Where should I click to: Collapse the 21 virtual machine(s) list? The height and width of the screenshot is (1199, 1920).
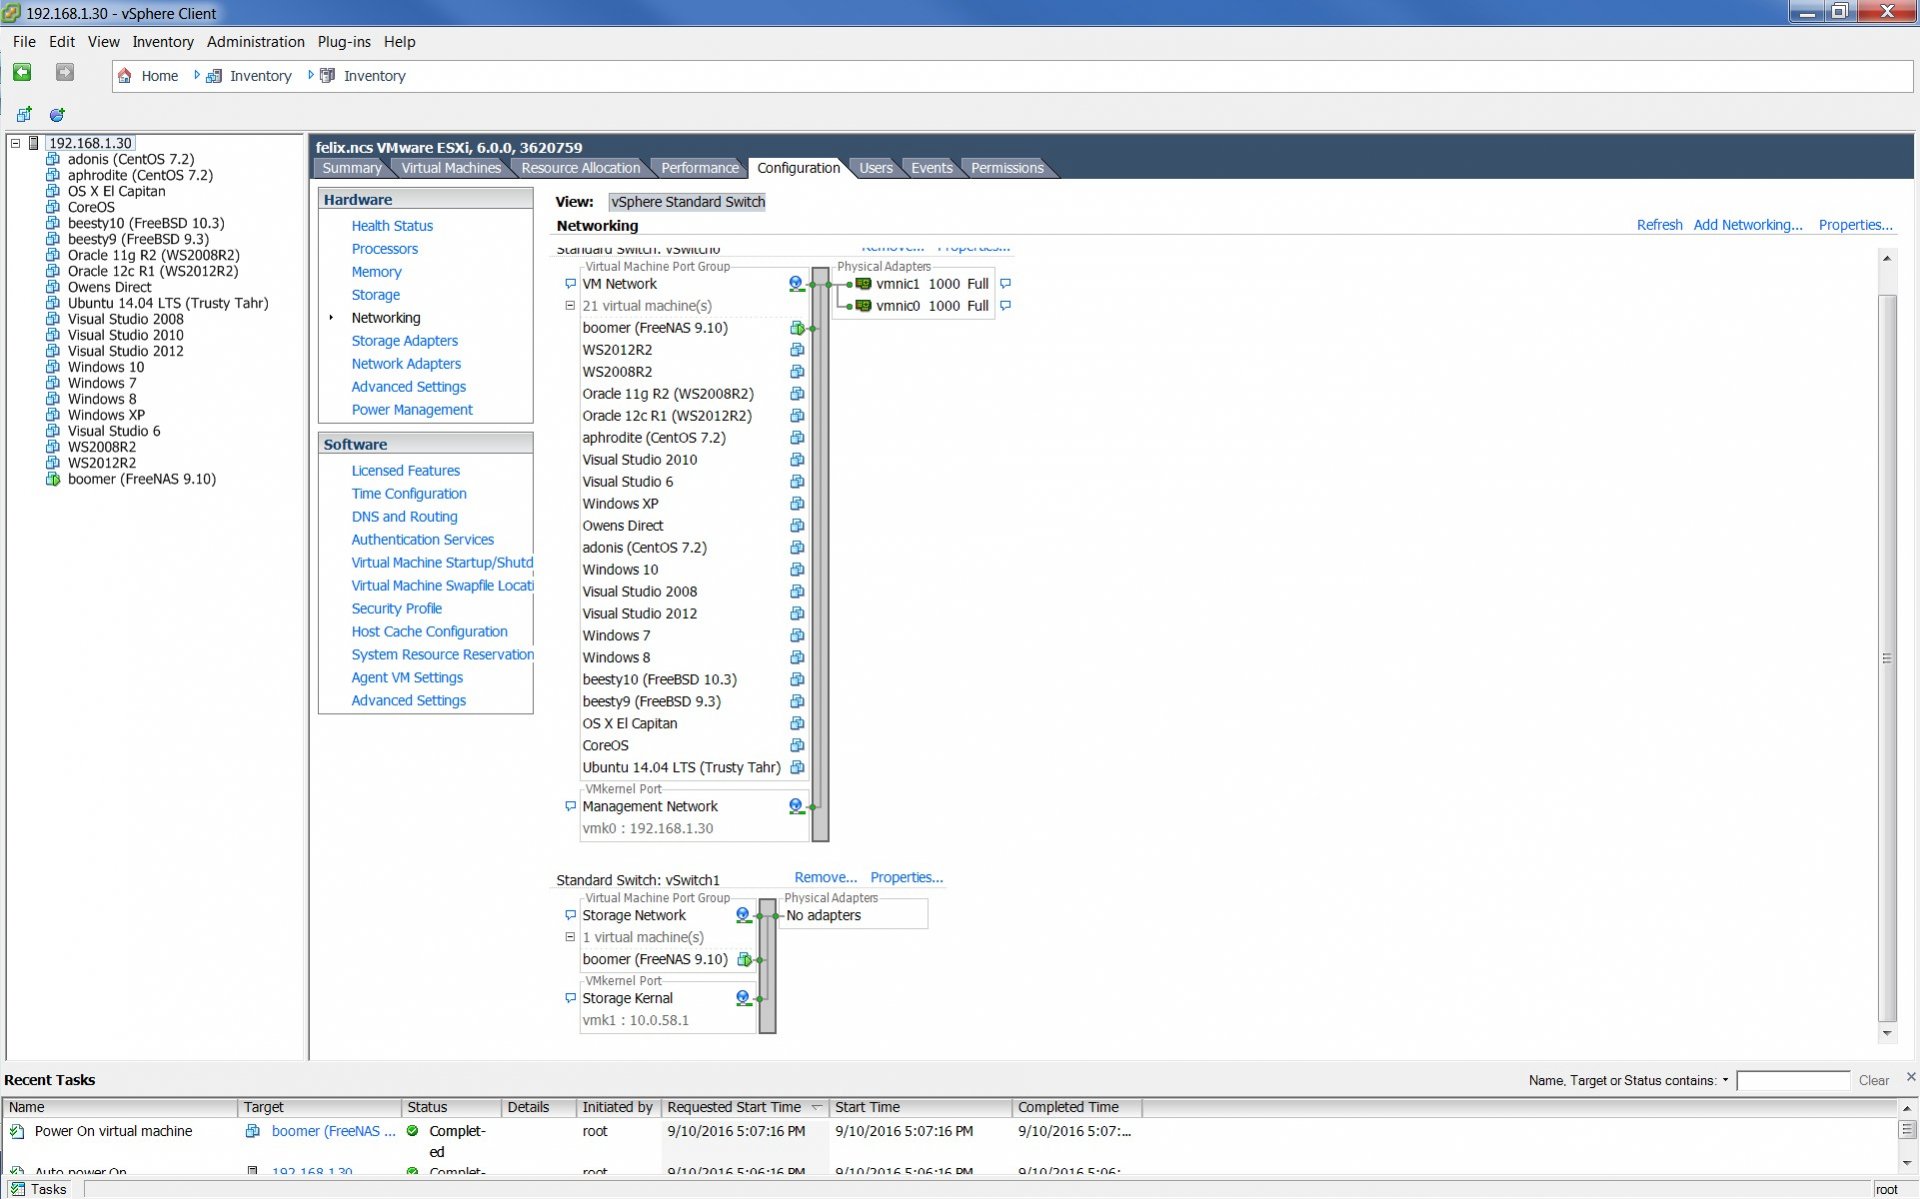(x=570, y=306)
